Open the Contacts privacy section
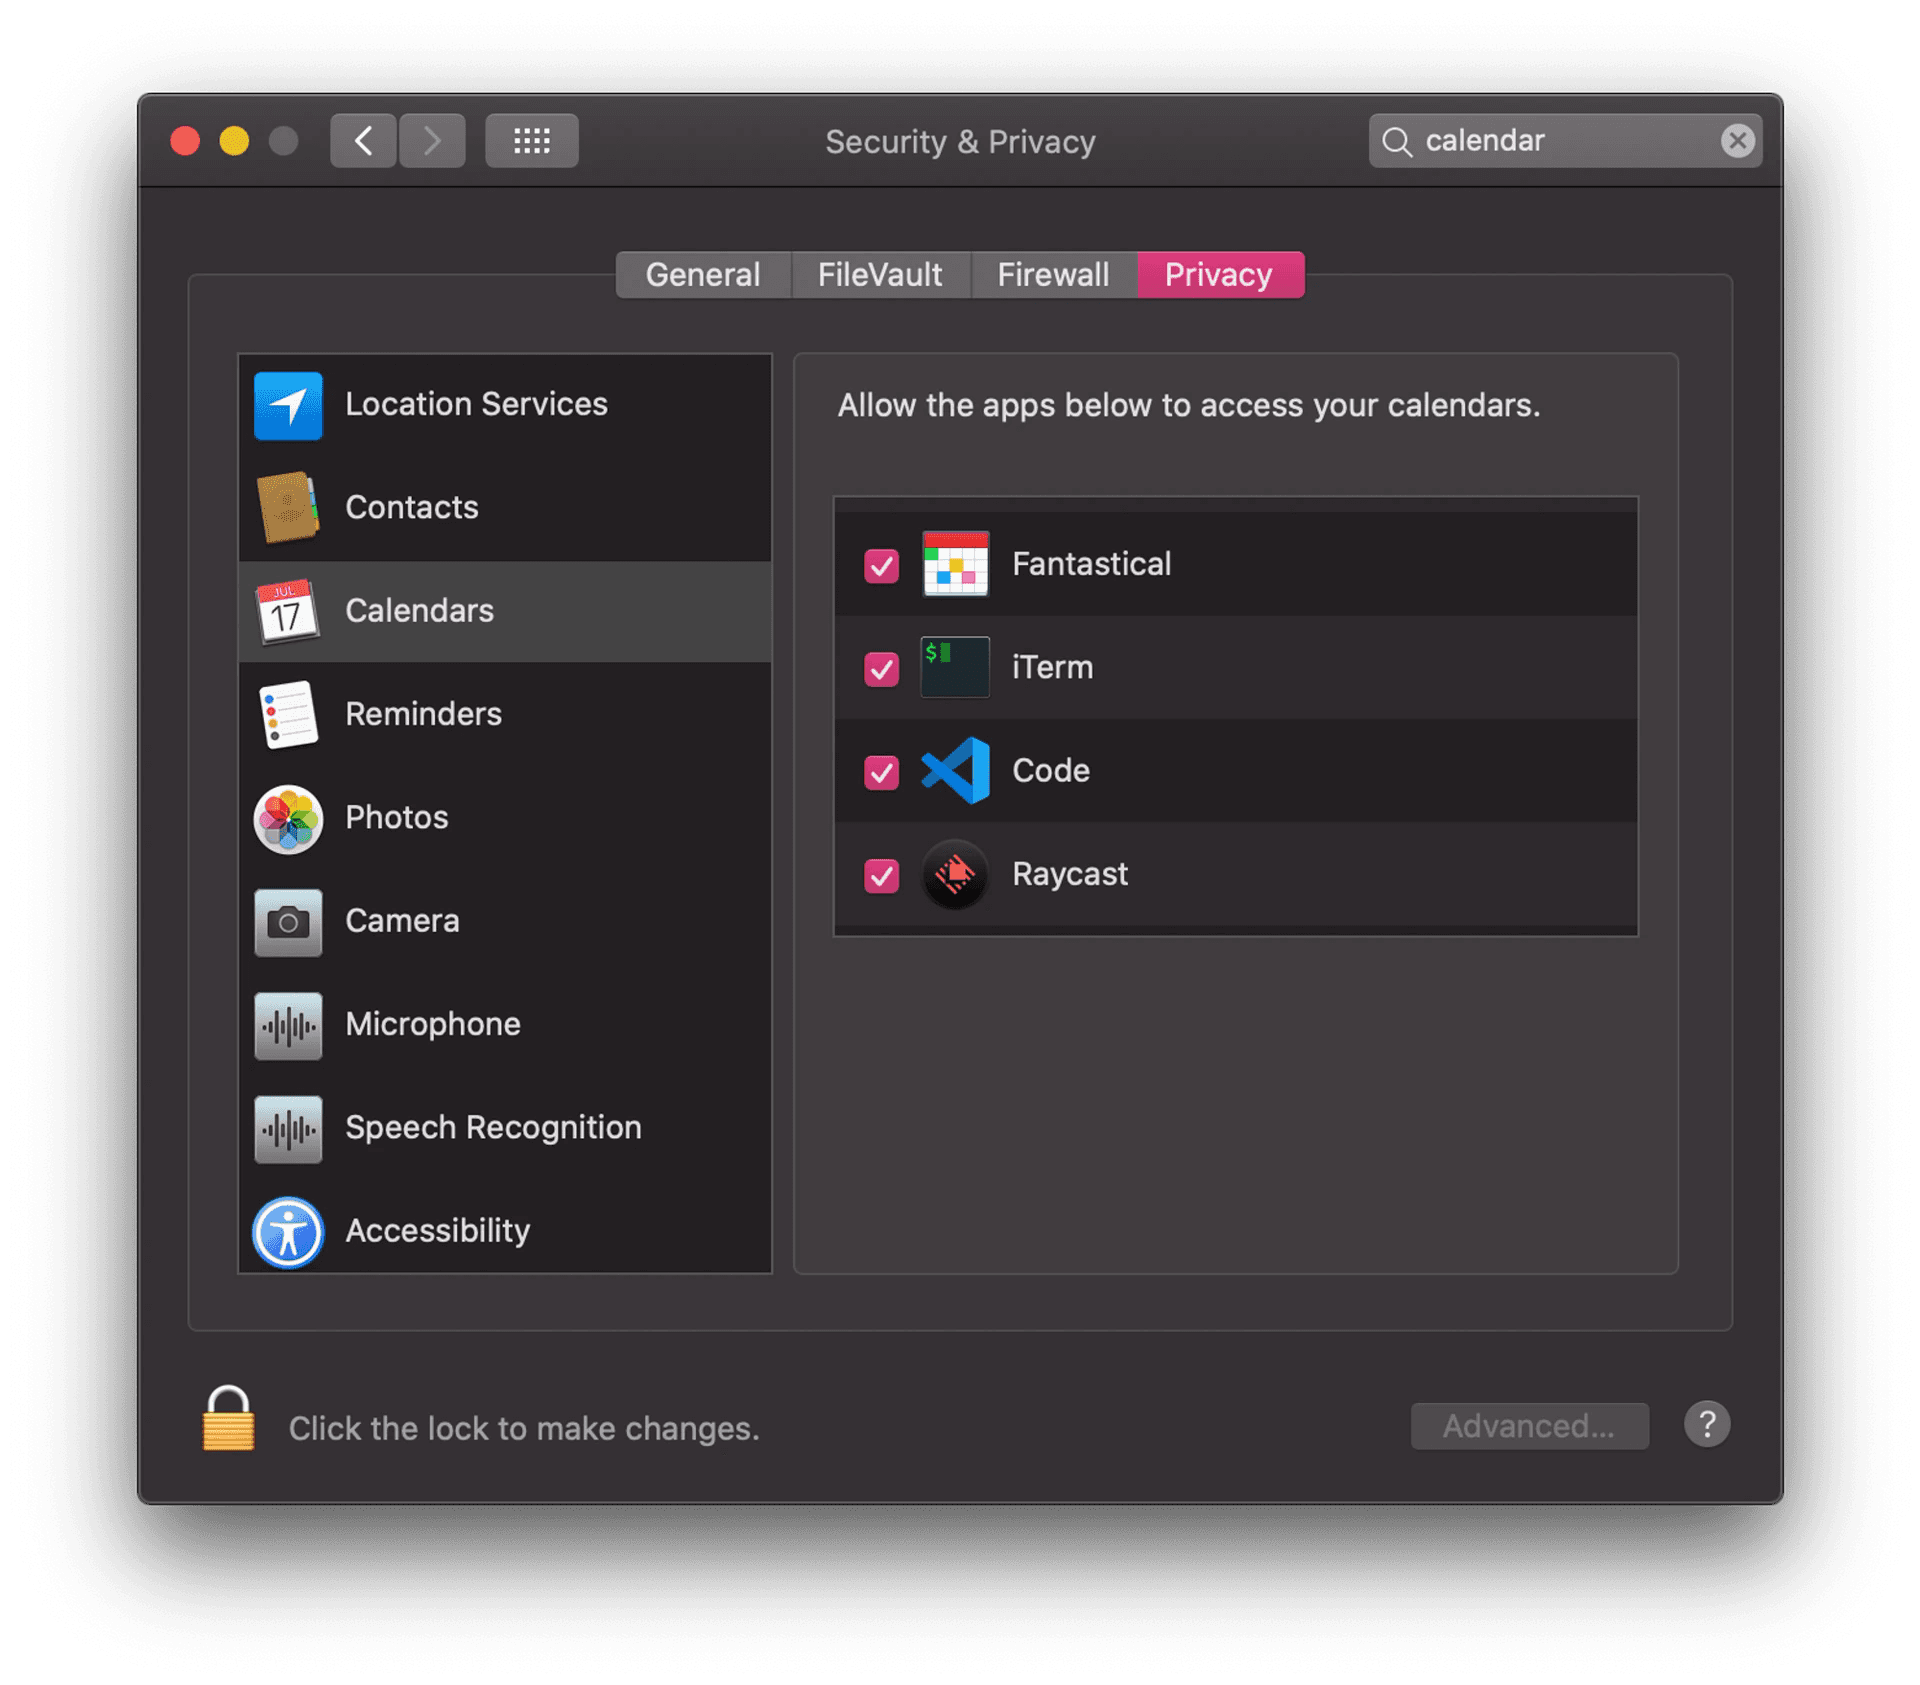This screenshot has height=1685, width=1920. click(x=412, y=507)
